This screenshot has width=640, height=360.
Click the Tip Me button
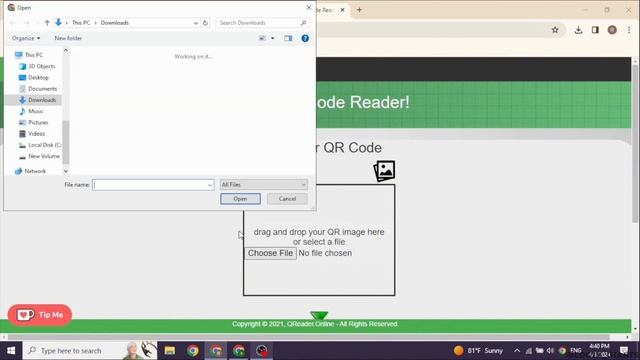coord(40,315)
